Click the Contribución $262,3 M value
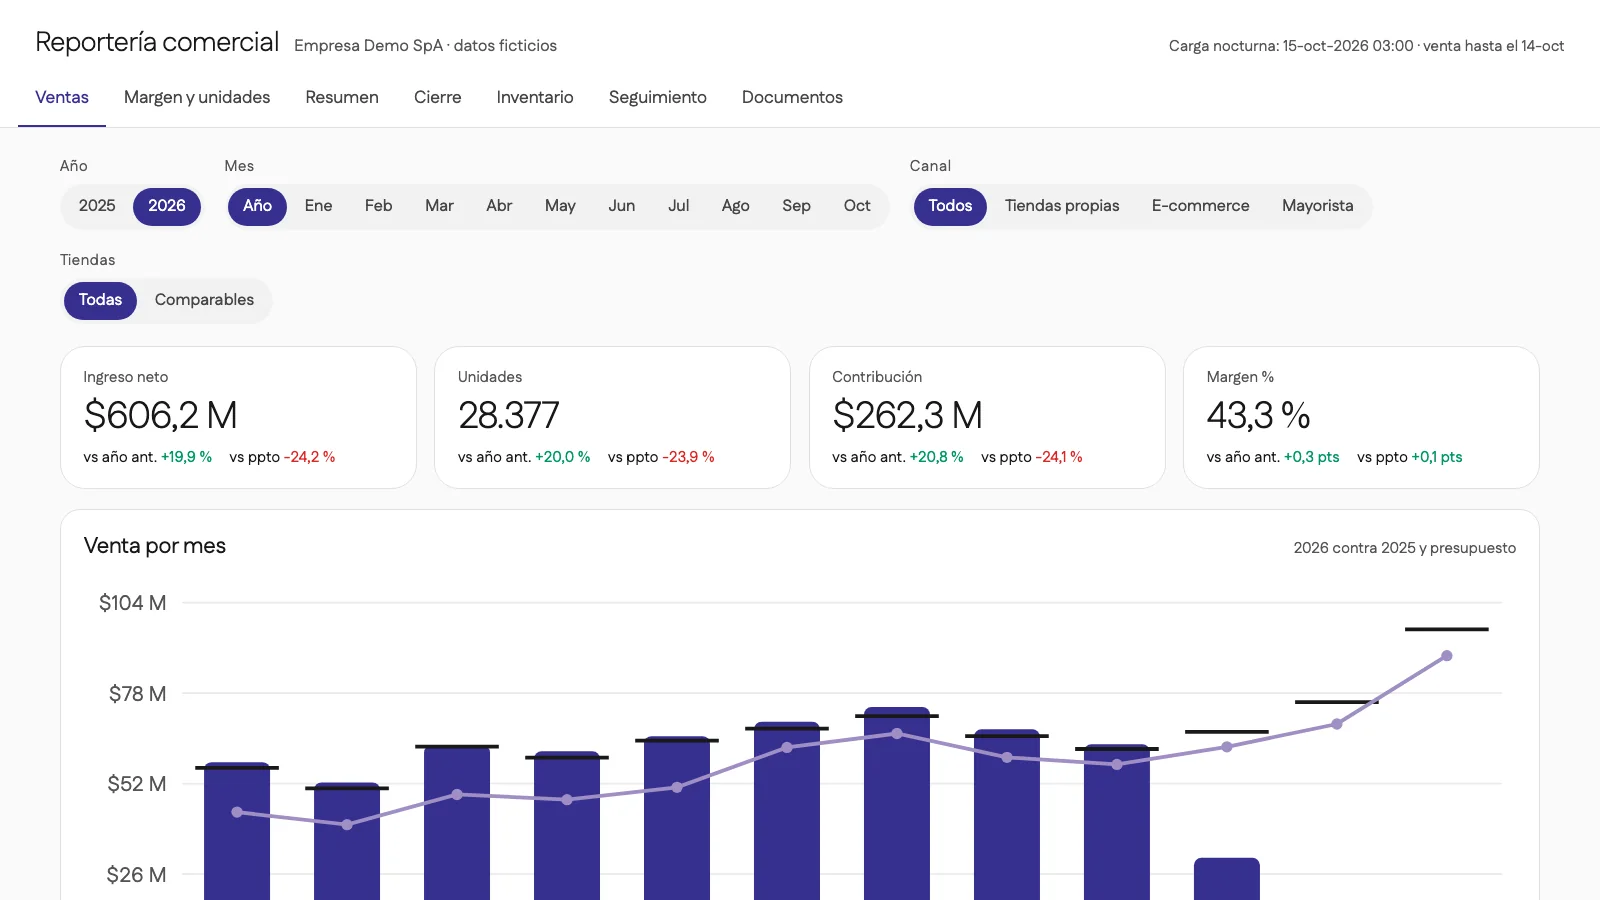 pyautogui.click(x=908, y=415)
